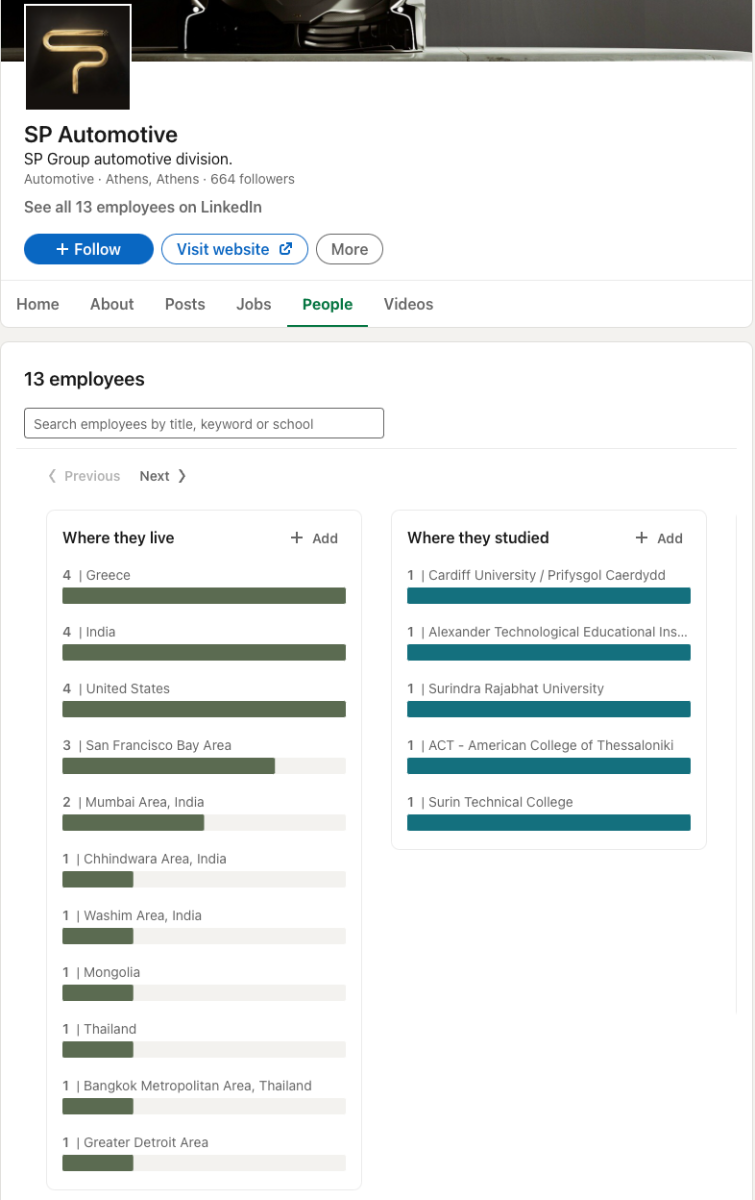Open the More options button
The image size is (755, 1200).
[x=349, y=249]
